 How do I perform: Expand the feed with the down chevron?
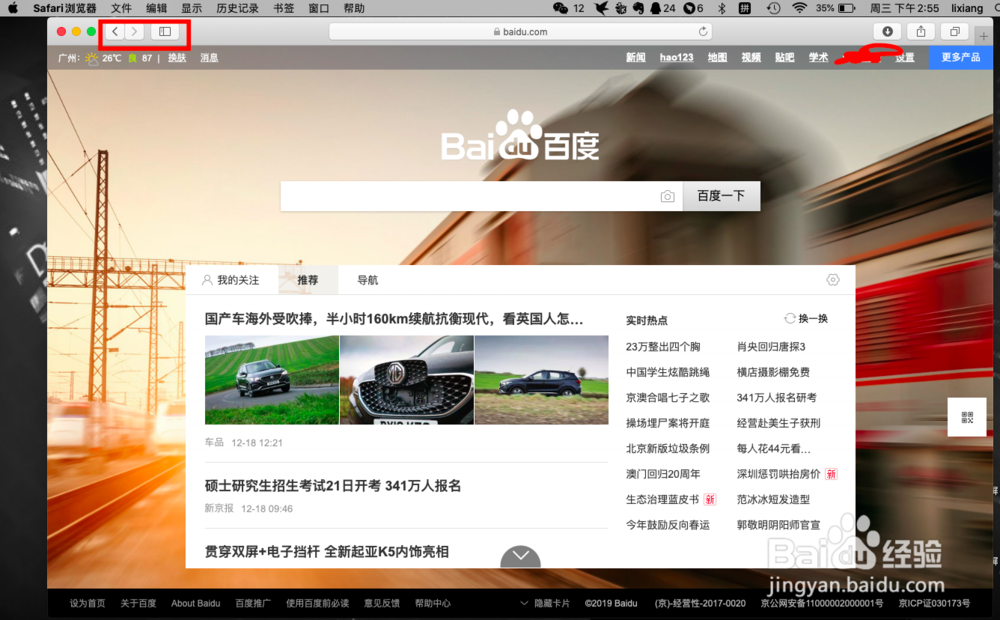pyautogui.click(x=520, y=556)
